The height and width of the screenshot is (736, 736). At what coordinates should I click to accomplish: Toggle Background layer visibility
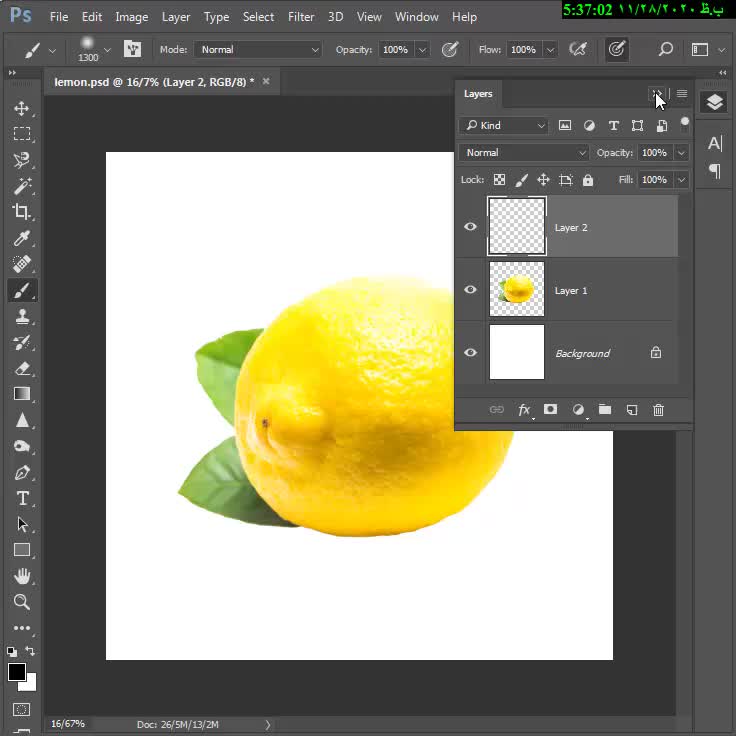[x=470, y=353]
